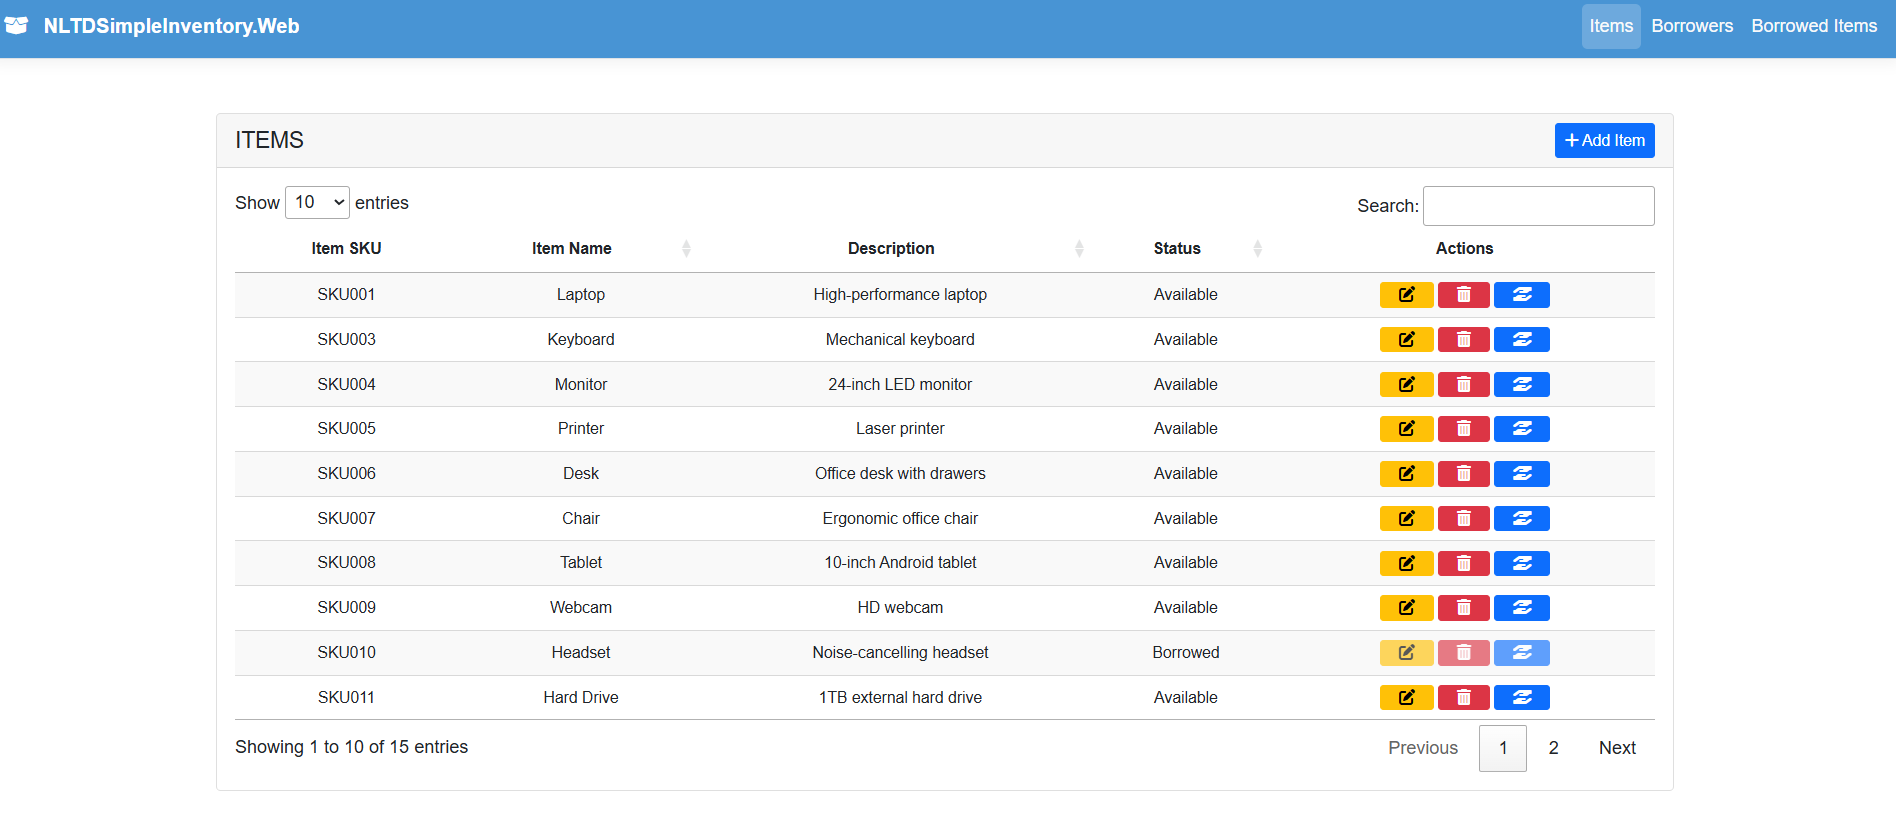The width and height of the screenshot is (1896, 840).
Task: Click the Actions column header
Action: 1464,248
